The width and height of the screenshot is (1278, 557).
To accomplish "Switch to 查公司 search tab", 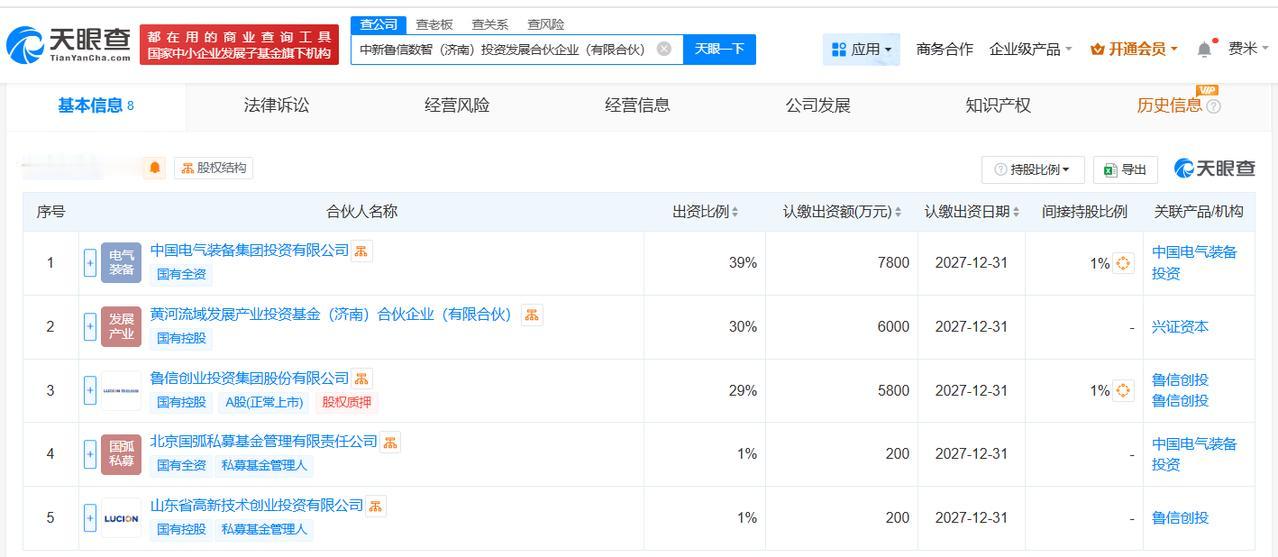I will pos(379,24).
